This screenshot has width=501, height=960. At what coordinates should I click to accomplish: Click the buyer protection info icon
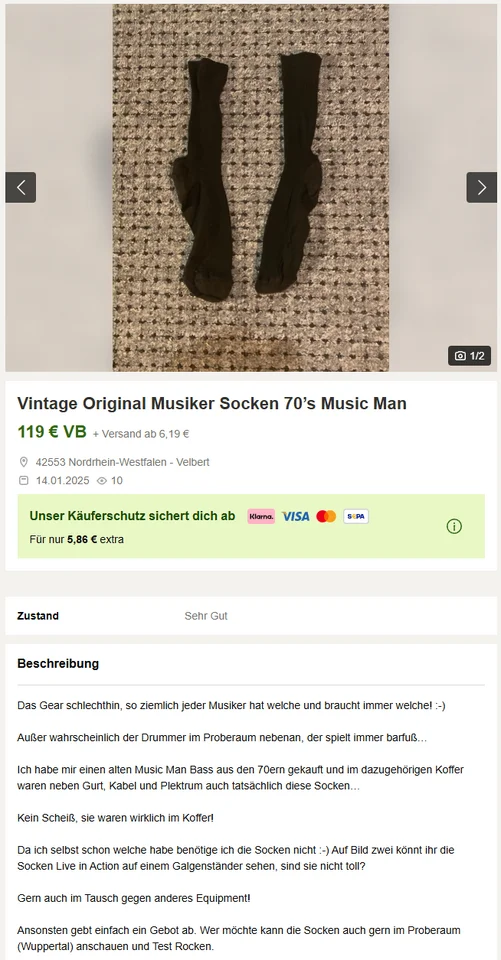point(454,527)
